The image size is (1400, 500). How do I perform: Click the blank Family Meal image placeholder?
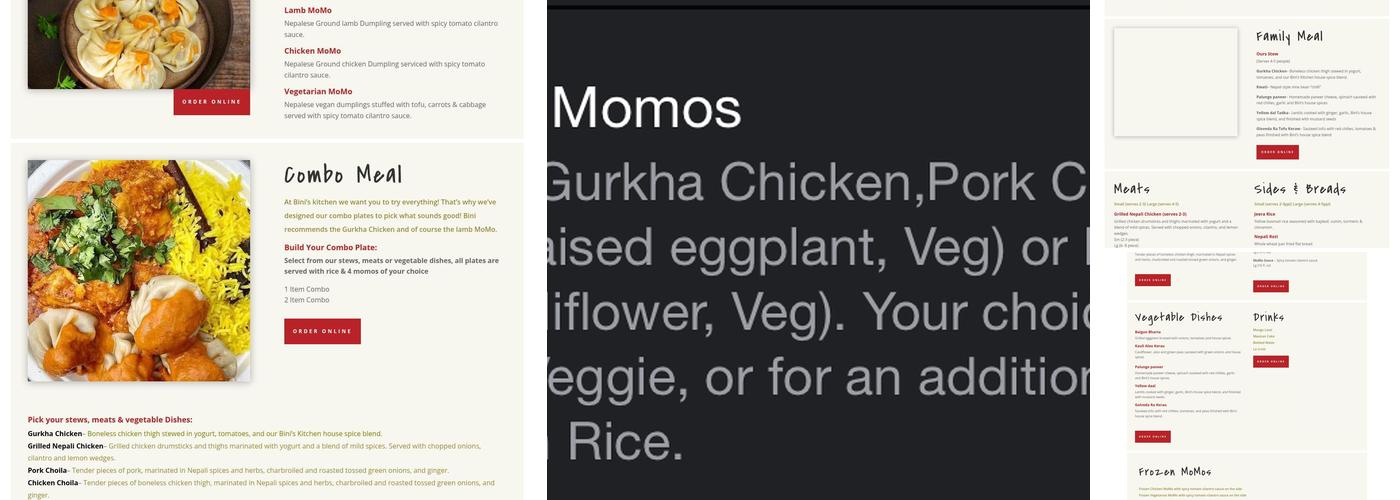pos(1175,82)
